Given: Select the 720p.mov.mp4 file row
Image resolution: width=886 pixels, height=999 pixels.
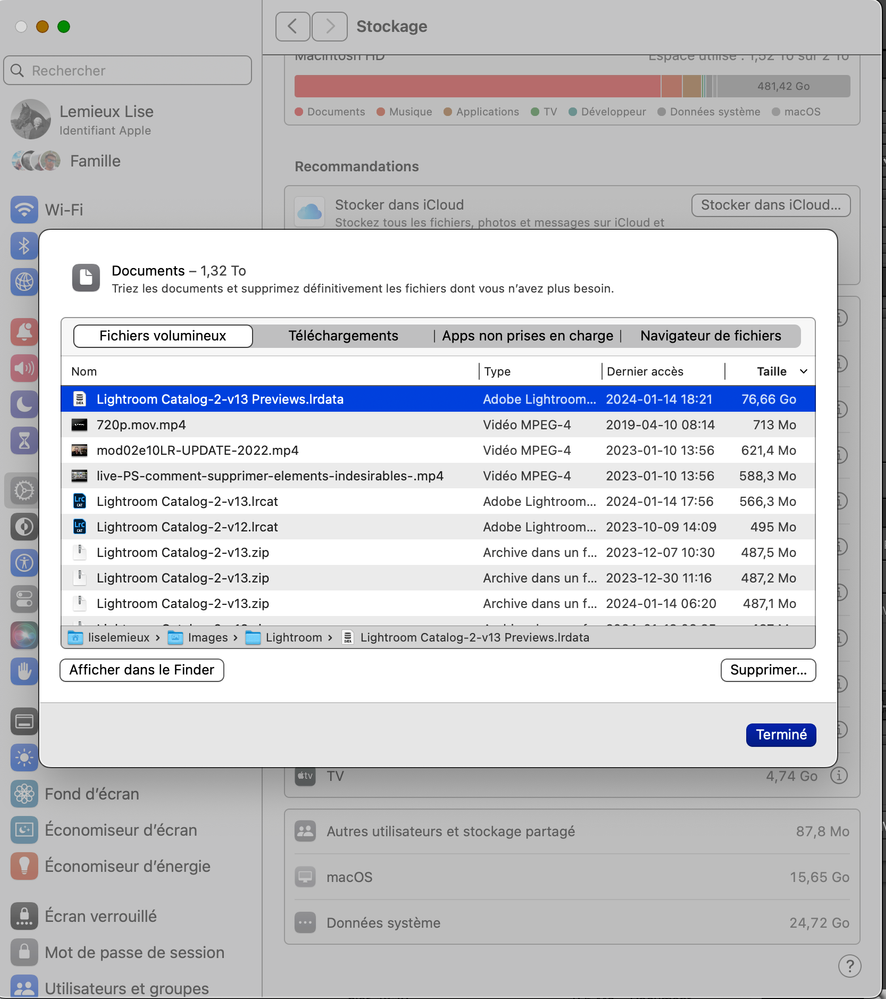Looking at the screenshot, I should click(x=438, y=424).
